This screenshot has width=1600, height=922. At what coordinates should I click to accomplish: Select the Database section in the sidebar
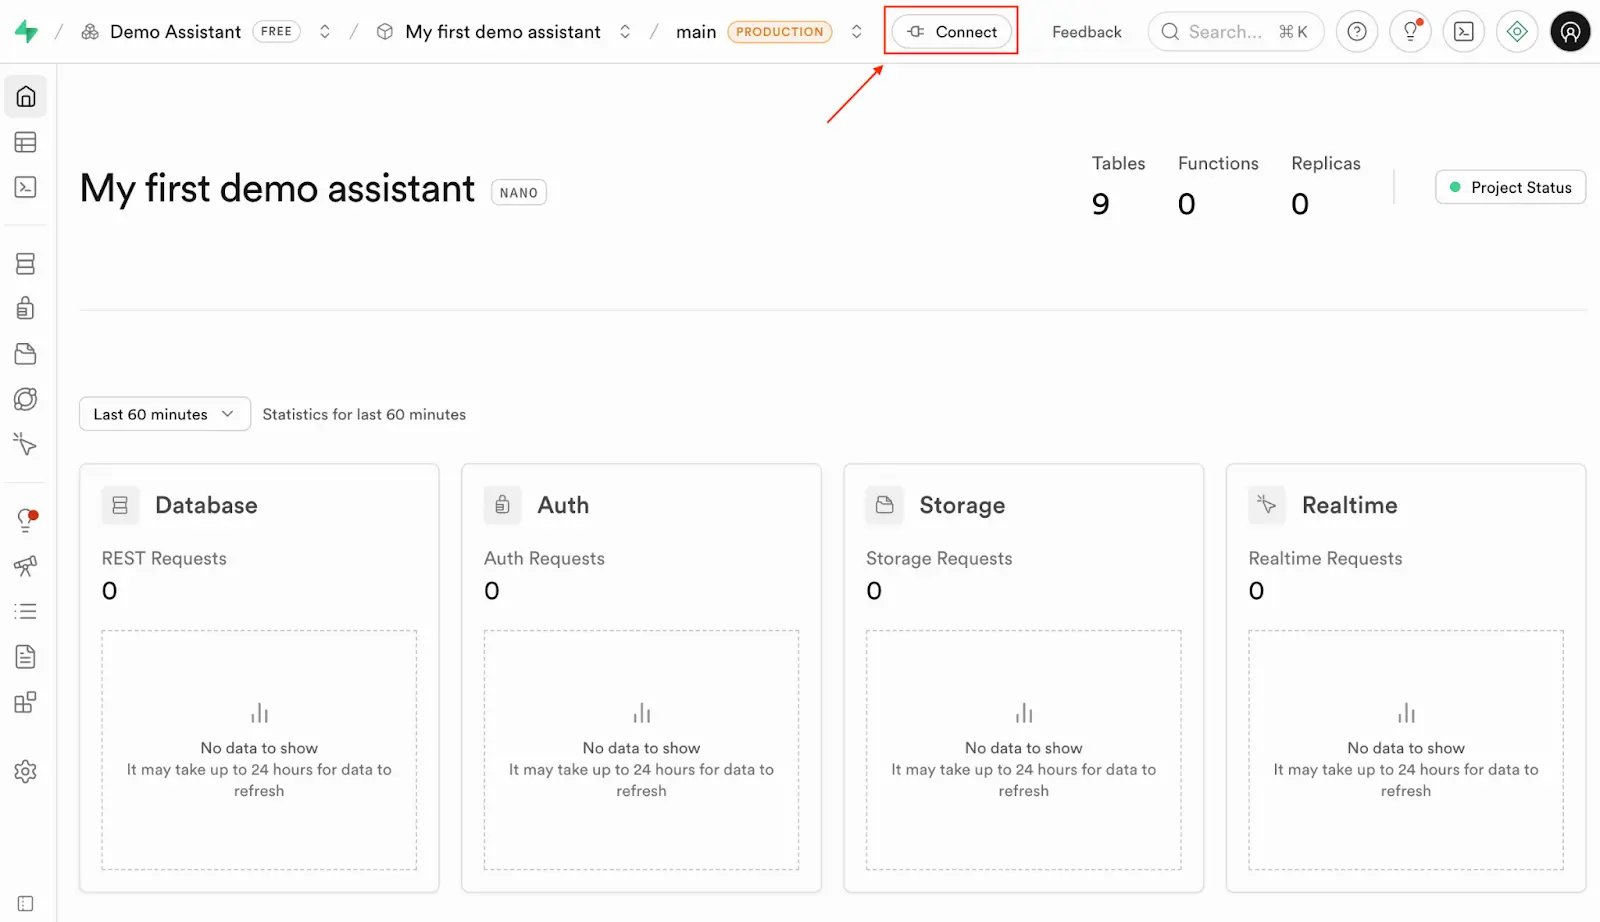(x=25, y=263)
